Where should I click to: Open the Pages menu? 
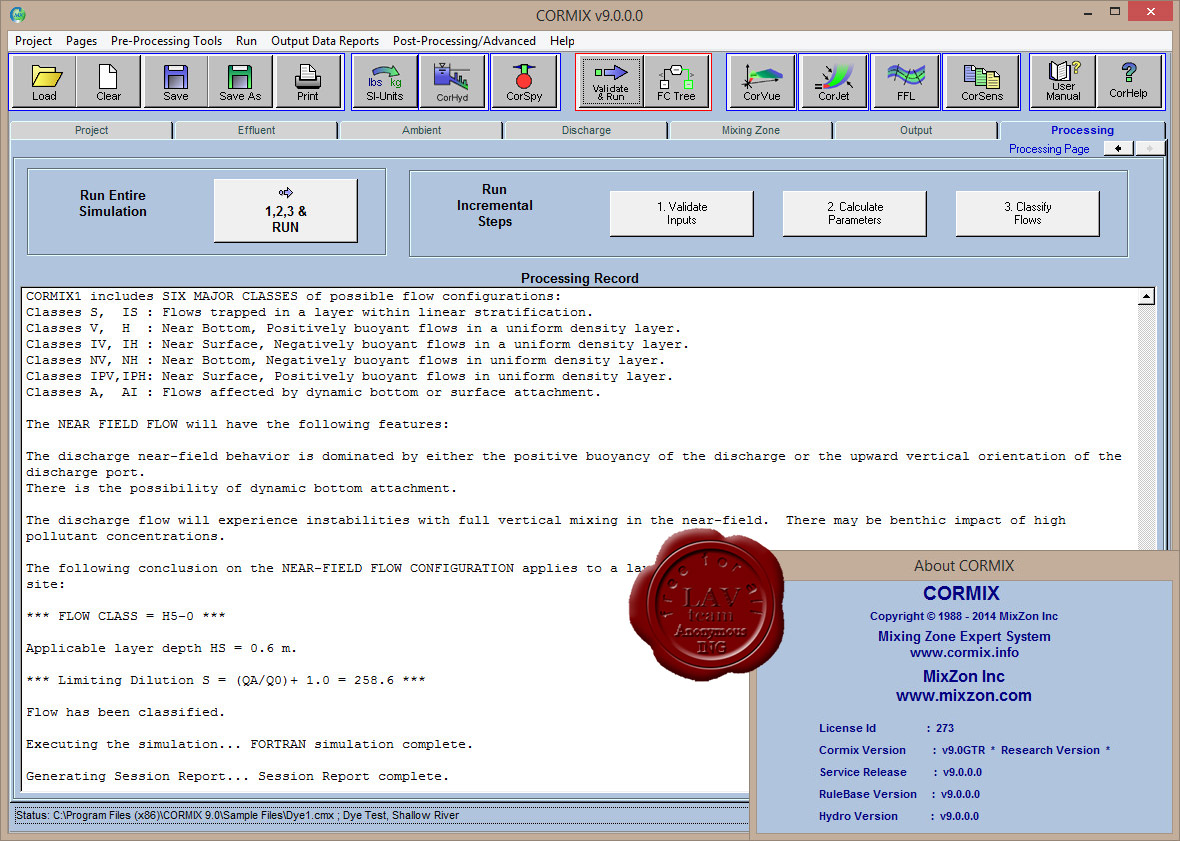coord(81,41)
